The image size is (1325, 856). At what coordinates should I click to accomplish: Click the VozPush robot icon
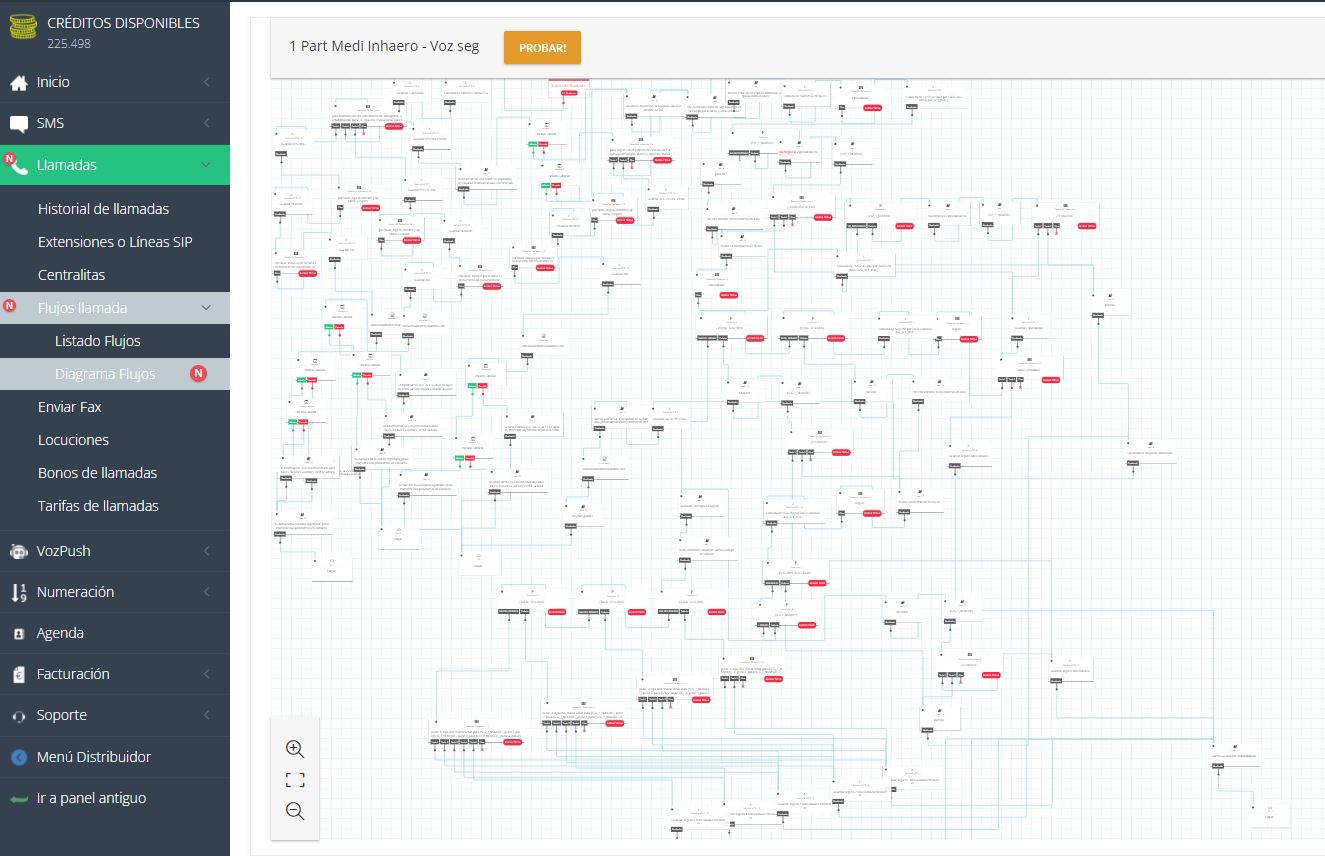[x=18, y=551]
